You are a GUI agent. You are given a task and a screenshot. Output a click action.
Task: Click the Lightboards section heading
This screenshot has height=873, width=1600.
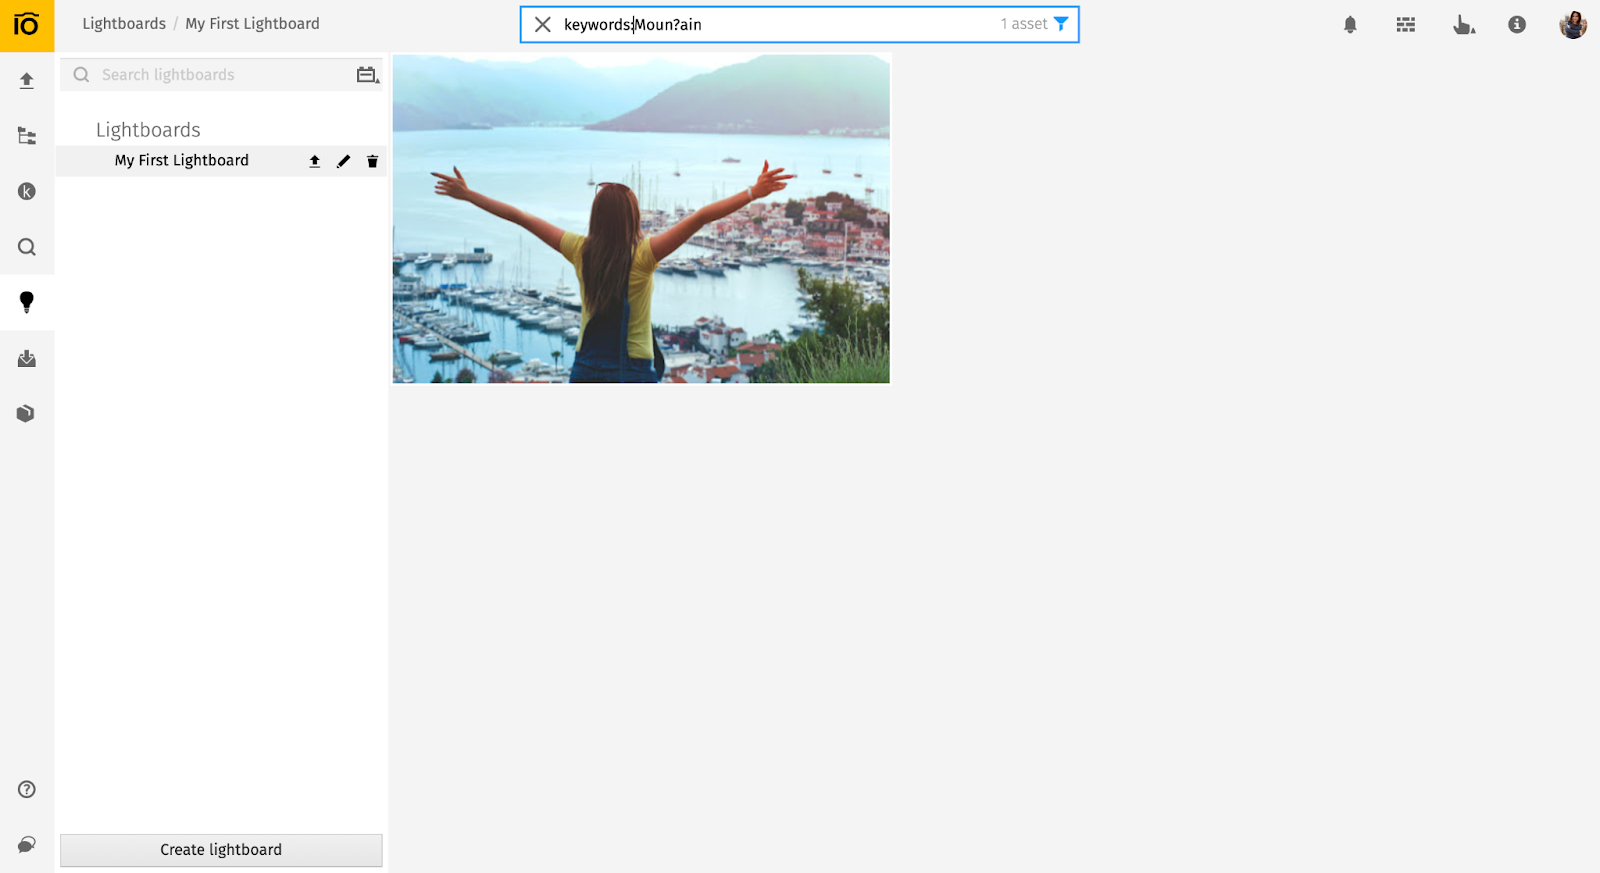(148, 130)
